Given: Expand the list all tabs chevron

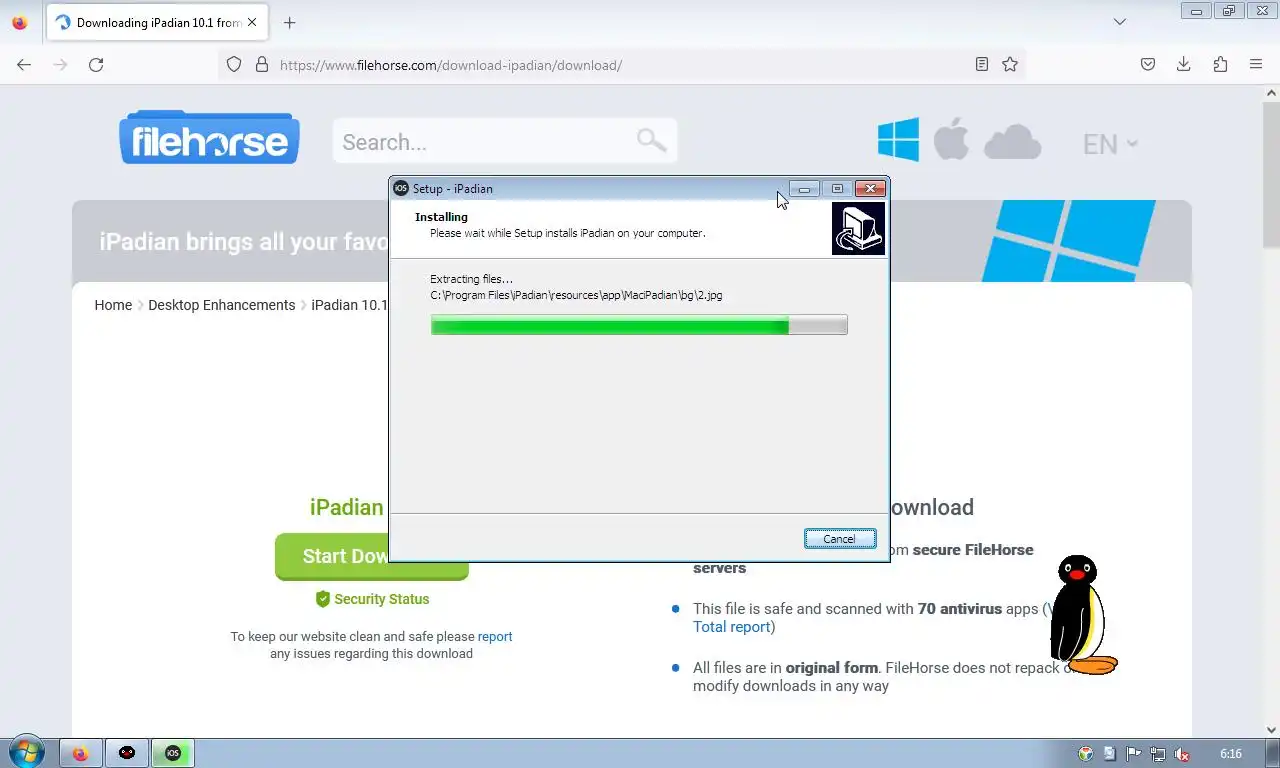Looking at the screenshot, I should (x=1120, y=22).
